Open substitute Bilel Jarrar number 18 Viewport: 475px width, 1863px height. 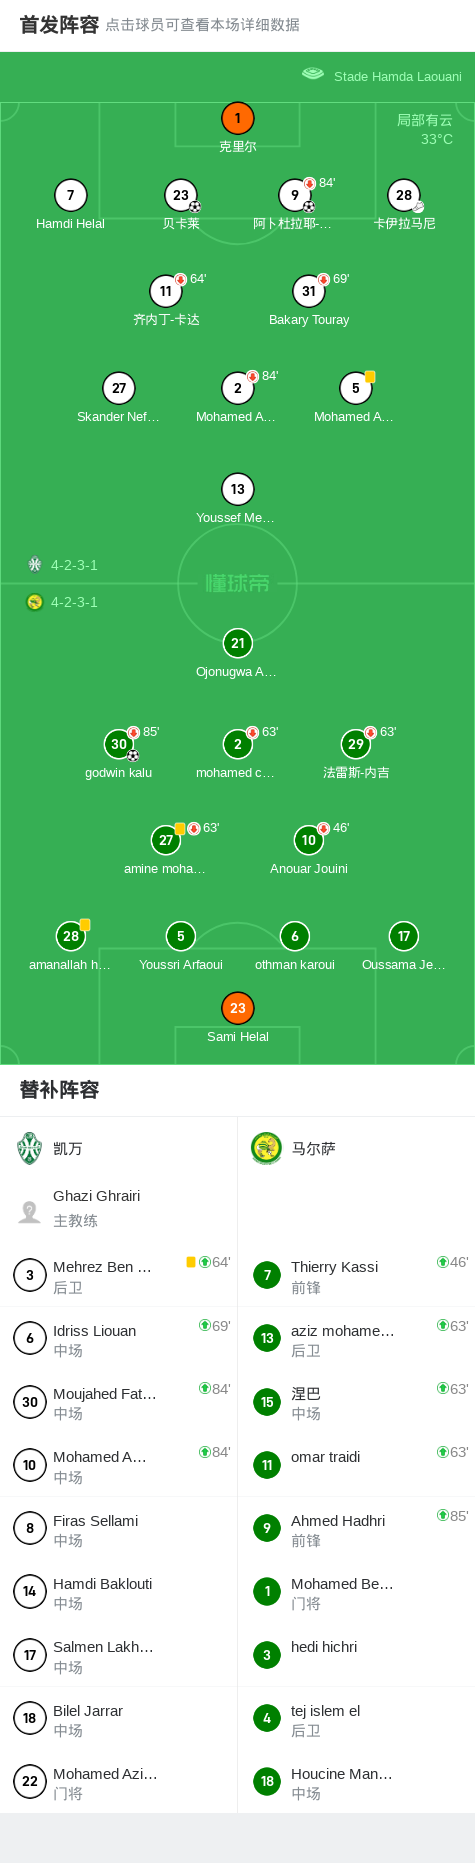coord(118,1719)
